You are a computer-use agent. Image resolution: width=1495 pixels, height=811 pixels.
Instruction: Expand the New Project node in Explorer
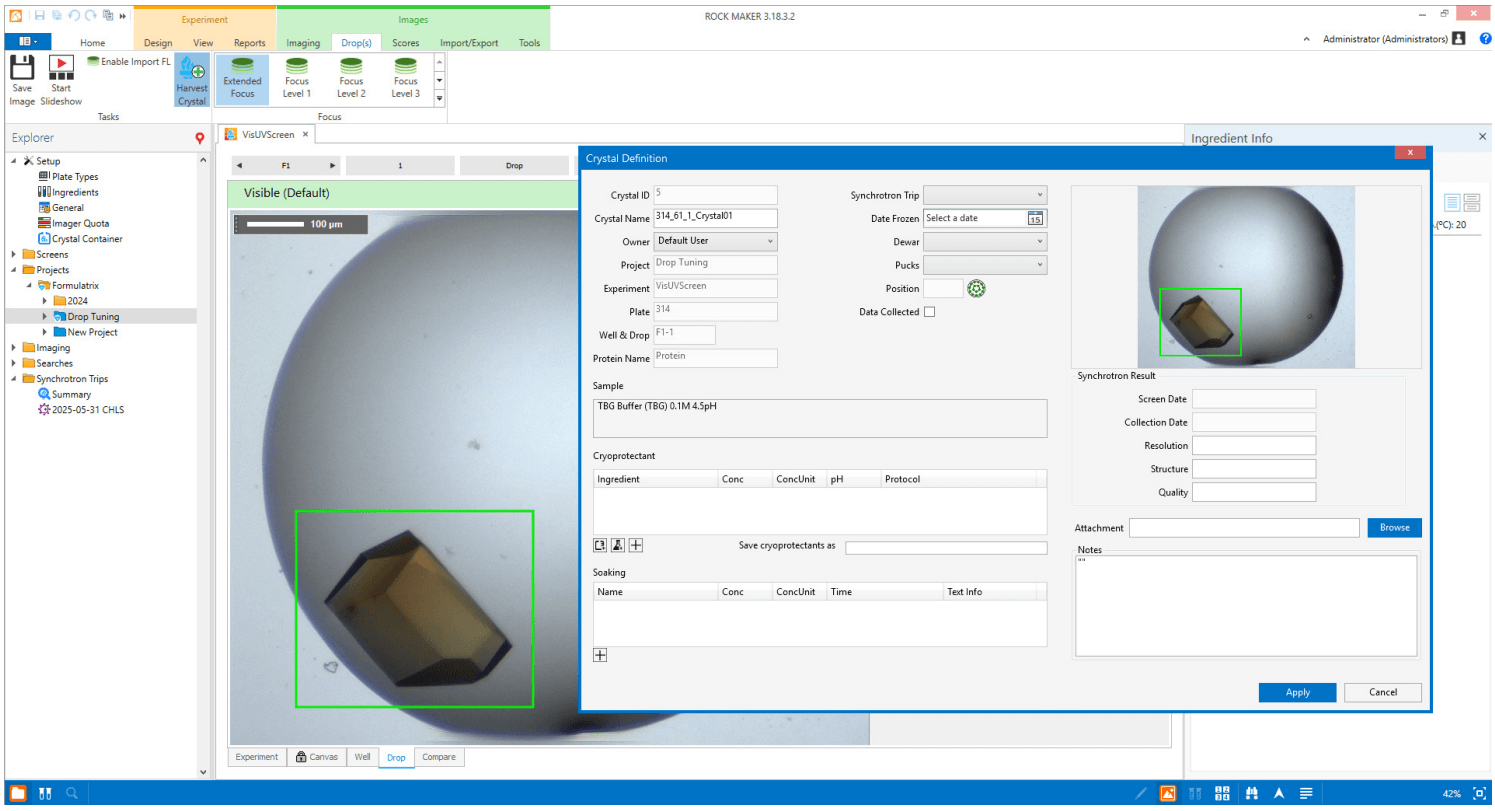pos(45,332)
